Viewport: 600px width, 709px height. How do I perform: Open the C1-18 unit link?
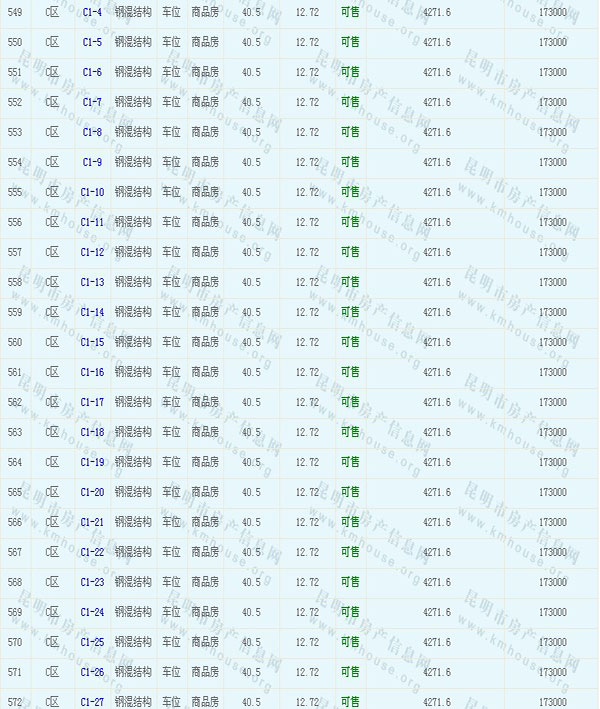pos(92,432)
